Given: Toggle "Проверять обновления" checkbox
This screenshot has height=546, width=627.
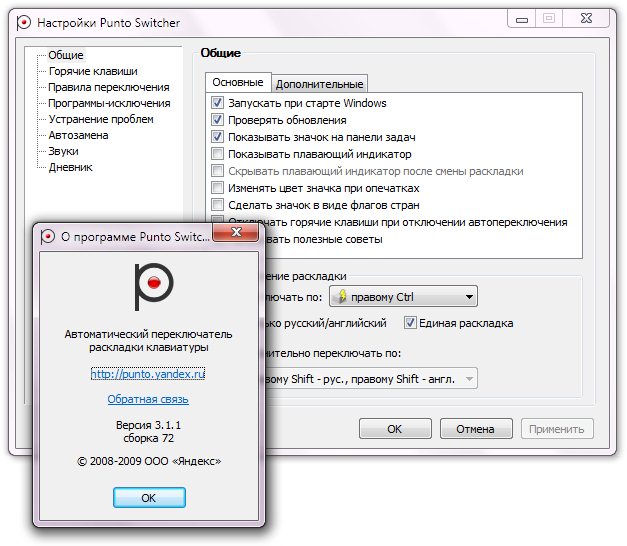Looking at the screenshot, I should tap(218, 120).
